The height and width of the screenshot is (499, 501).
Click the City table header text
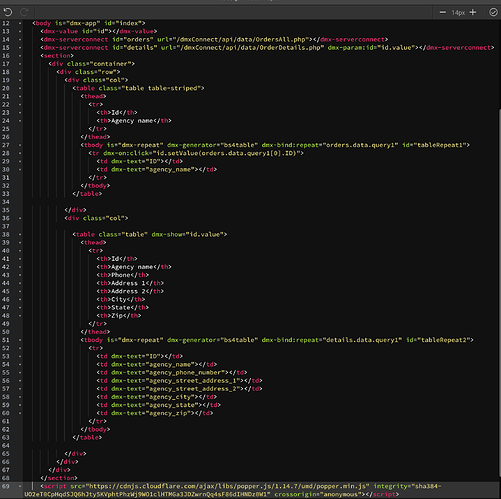point(119,299)
